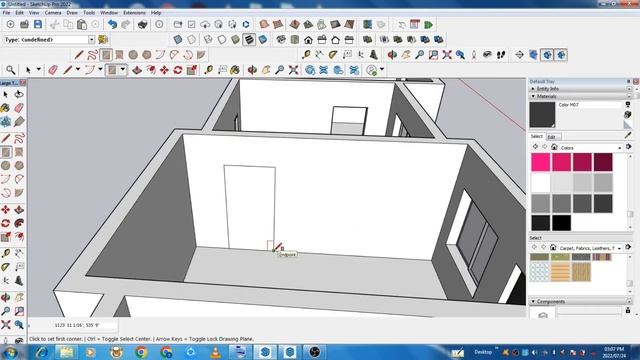
Task: Pick the white color swatch
Action: 541,182
